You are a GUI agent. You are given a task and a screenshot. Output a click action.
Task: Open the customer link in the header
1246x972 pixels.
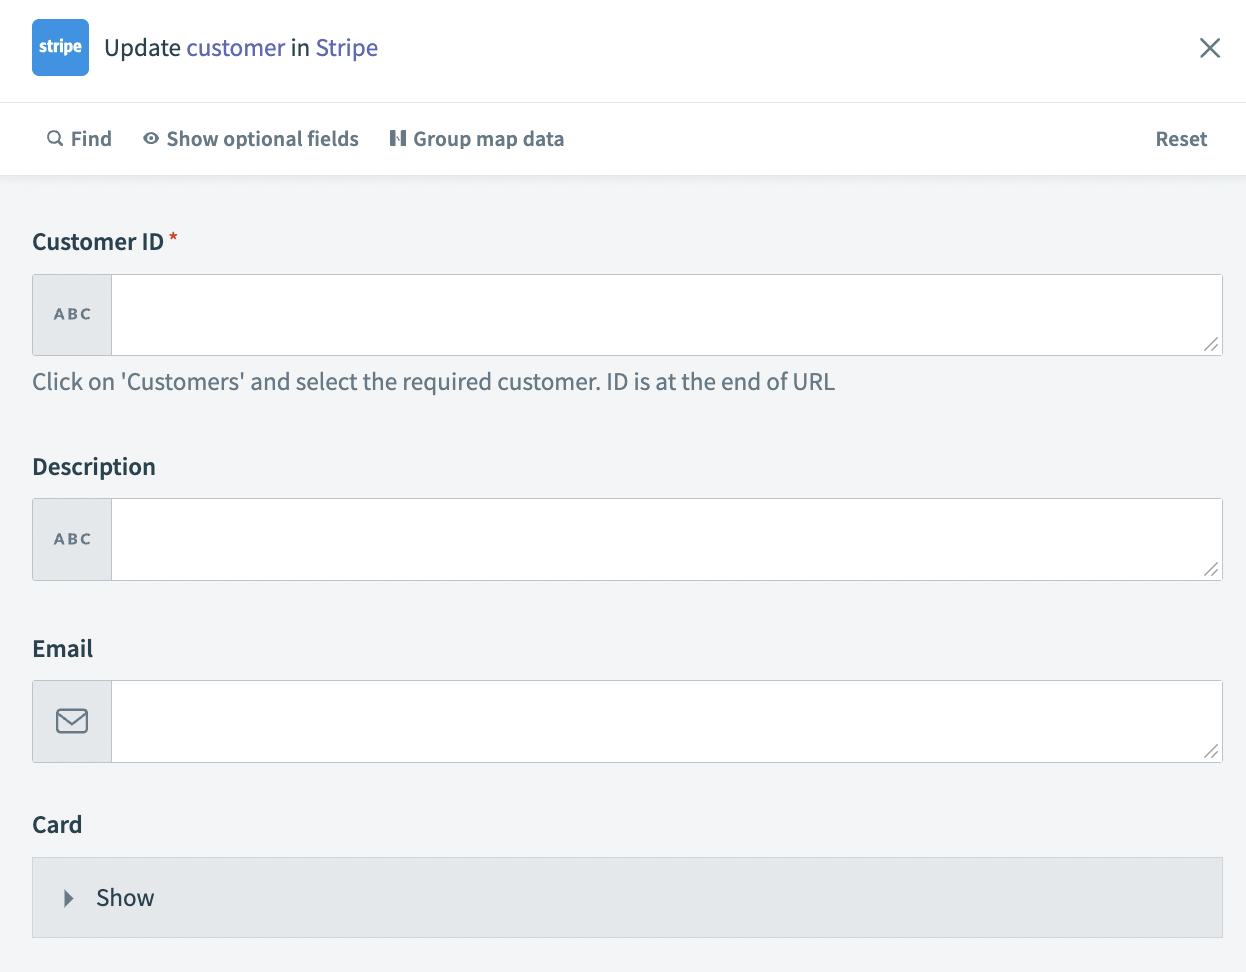click(x=236, y=47)
